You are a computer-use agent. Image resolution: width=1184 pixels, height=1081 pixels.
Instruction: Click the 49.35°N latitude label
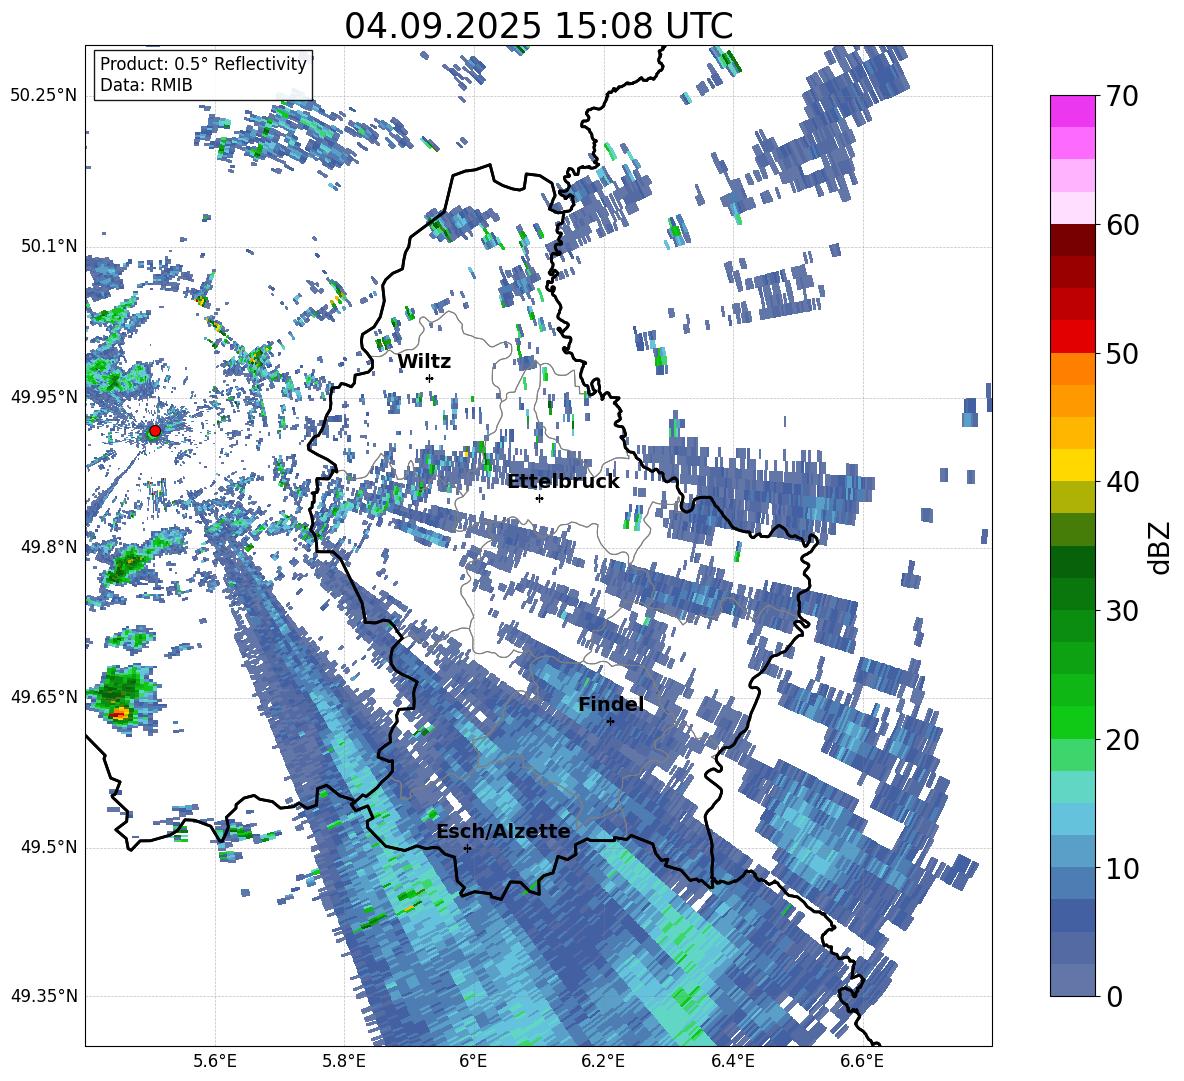pyautogui.click(x=44, y=996)
